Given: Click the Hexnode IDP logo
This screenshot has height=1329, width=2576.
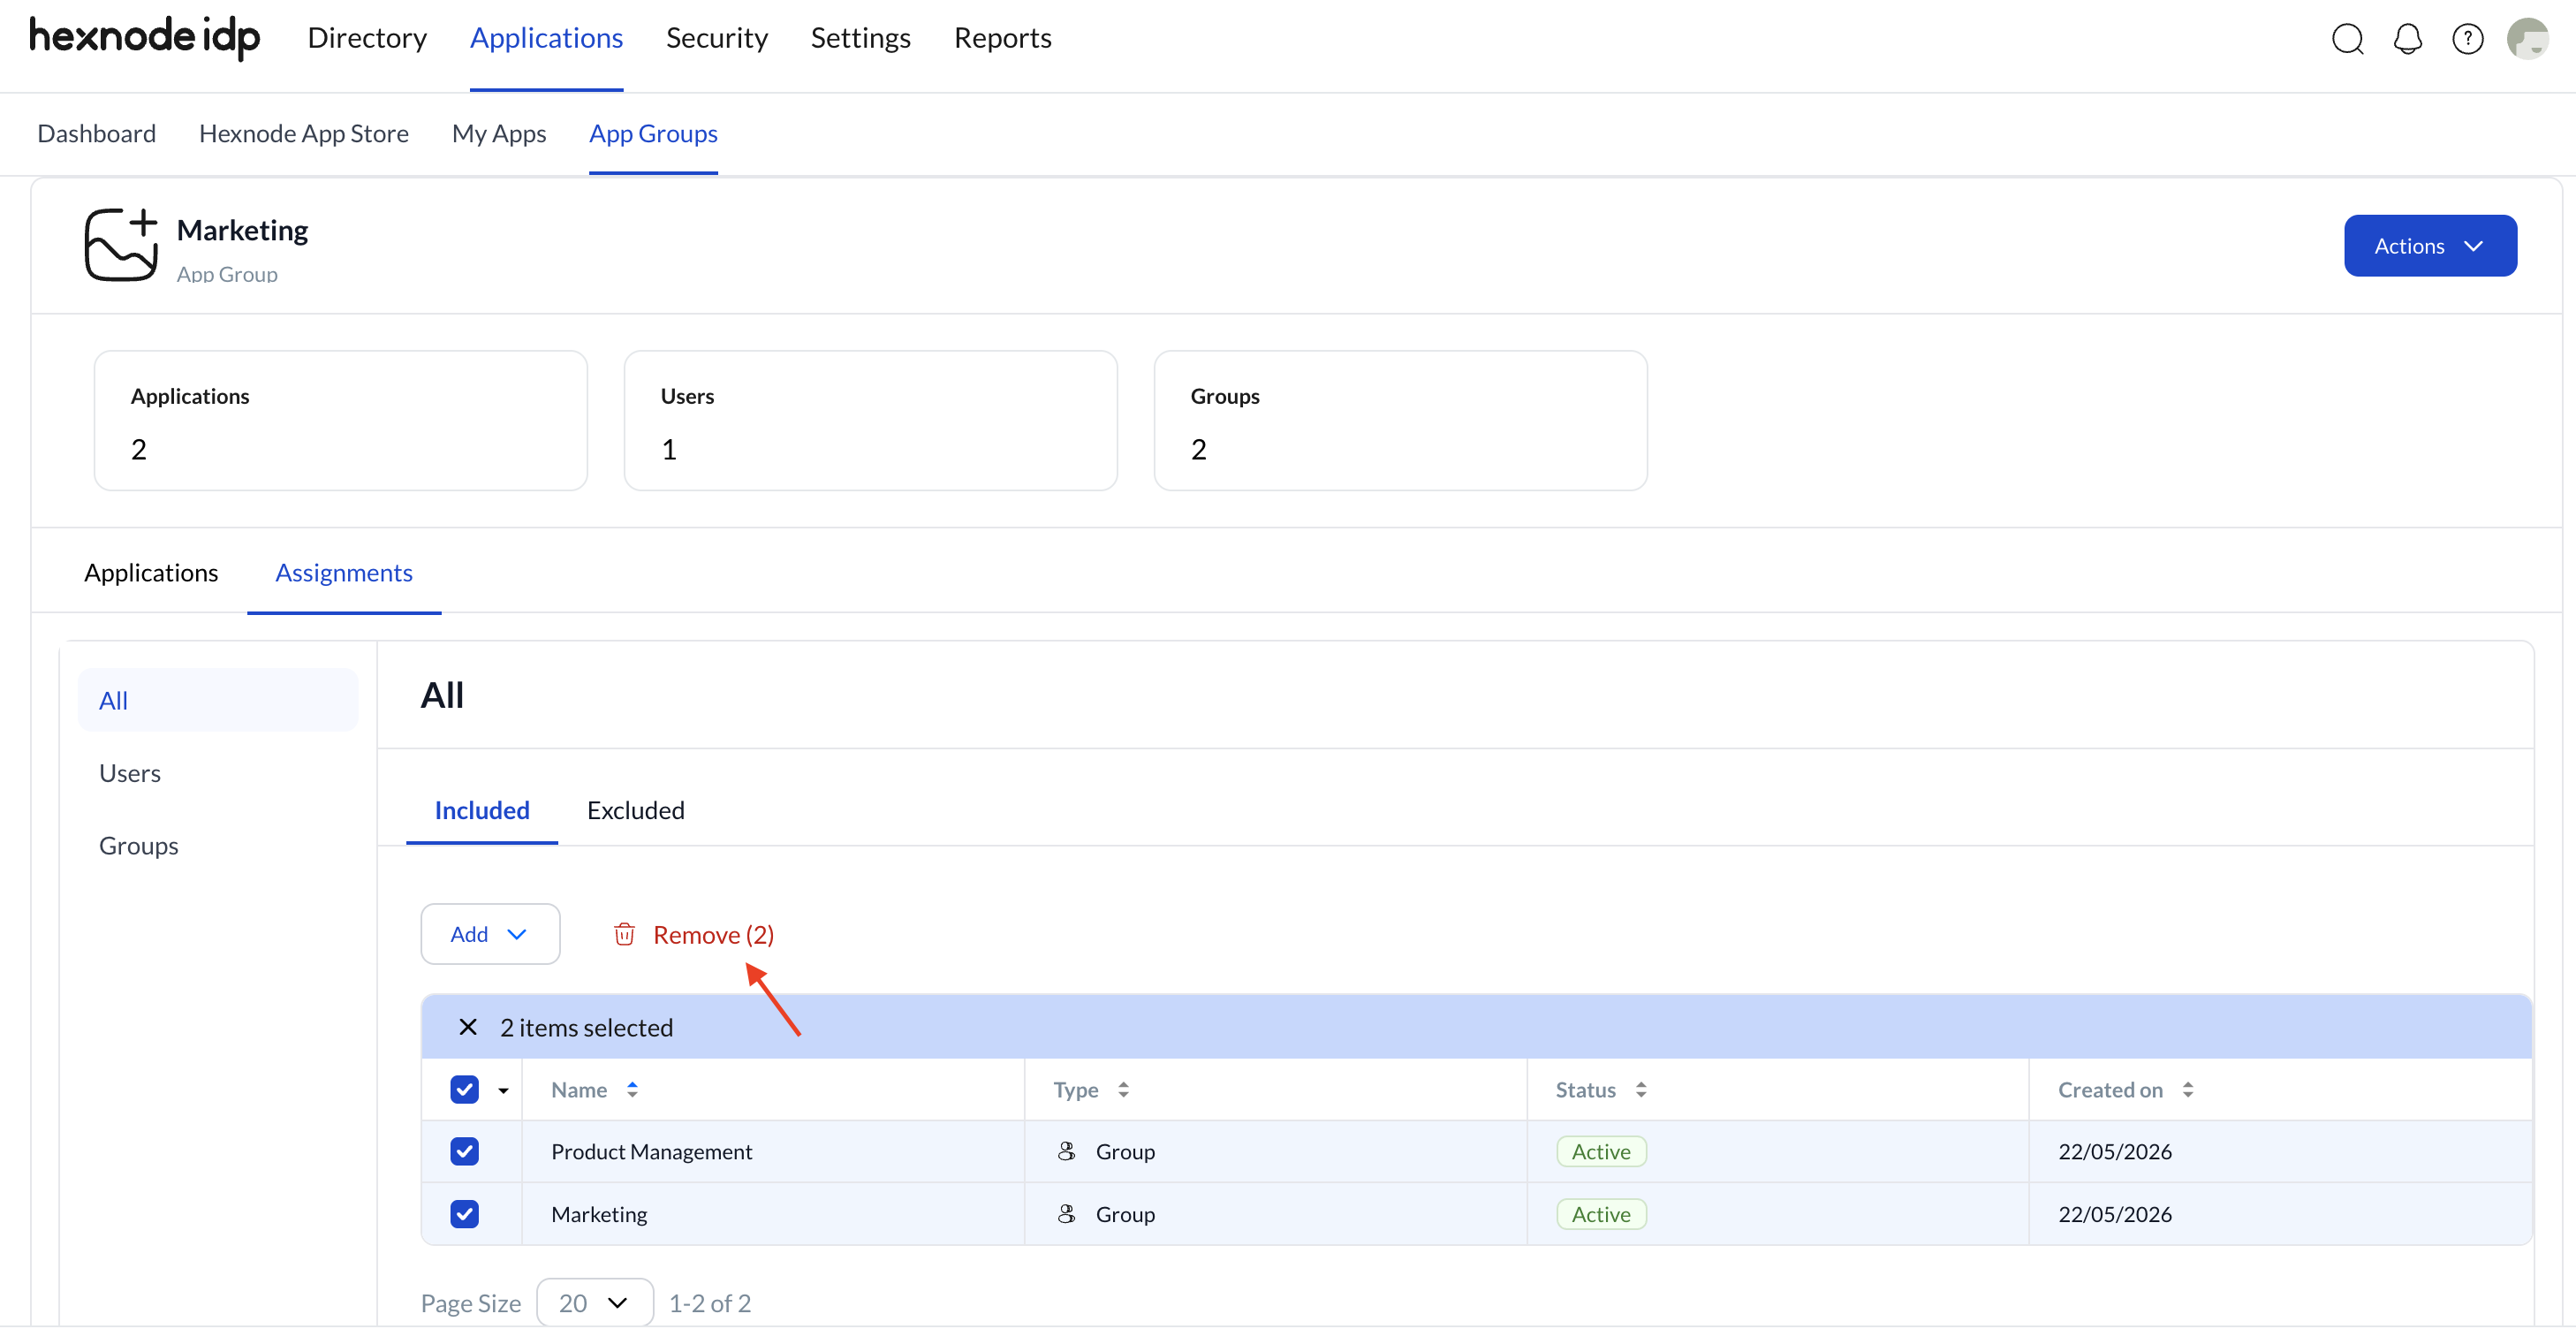Looking at the screenshot, I should tap(144, 38).
